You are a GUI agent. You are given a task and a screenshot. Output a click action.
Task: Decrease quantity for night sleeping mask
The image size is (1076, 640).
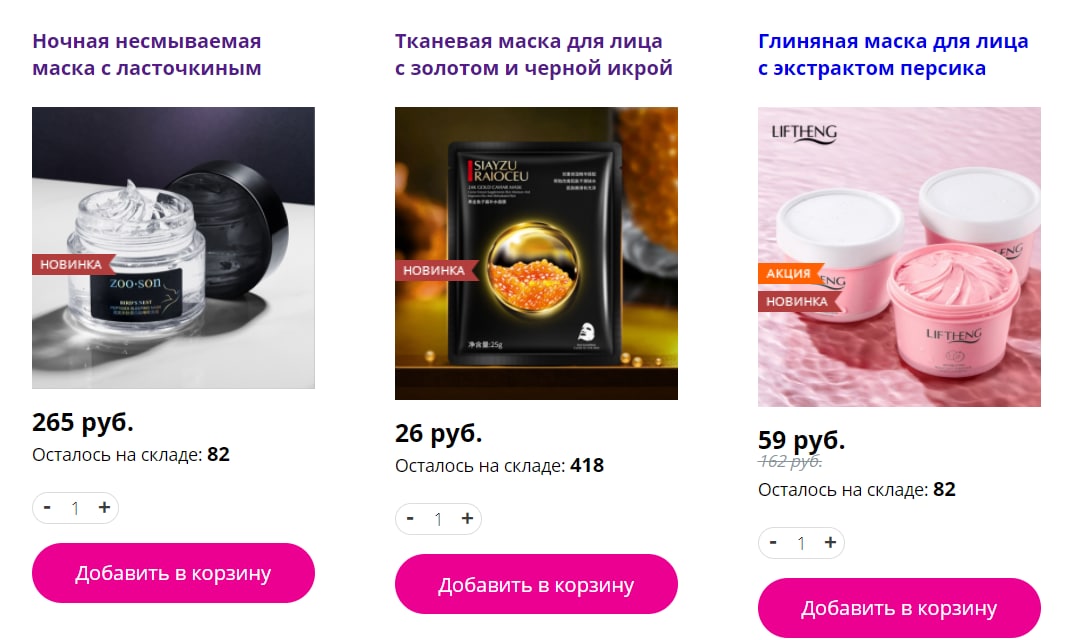point(47,508)
